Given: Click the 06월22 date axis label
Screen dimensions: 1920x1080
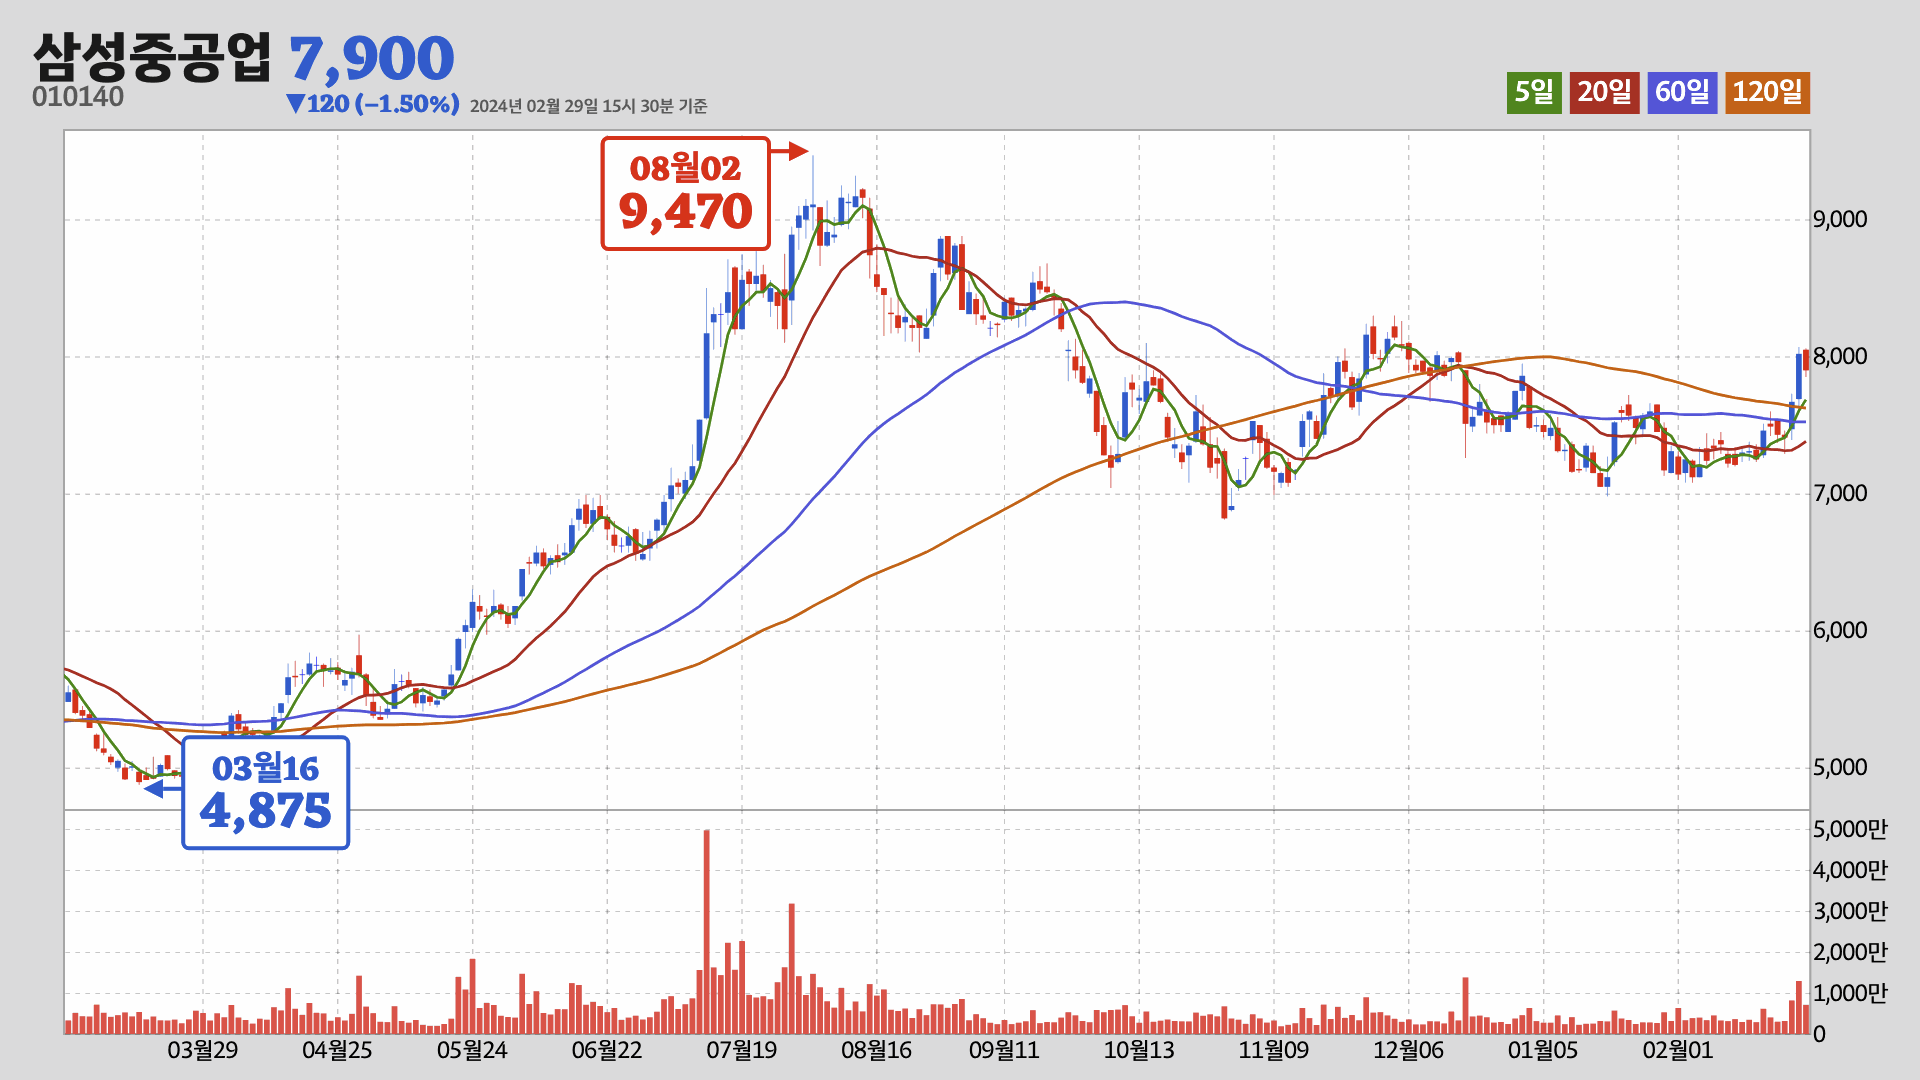Looking at the screenshot, I should pos(607,1050).
